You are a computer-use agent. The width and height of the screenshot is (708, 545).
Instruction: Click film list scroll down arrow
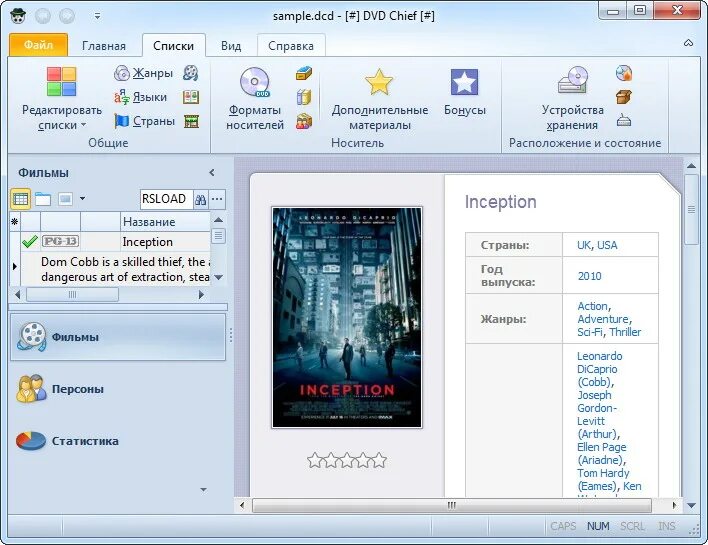[219, 277]
